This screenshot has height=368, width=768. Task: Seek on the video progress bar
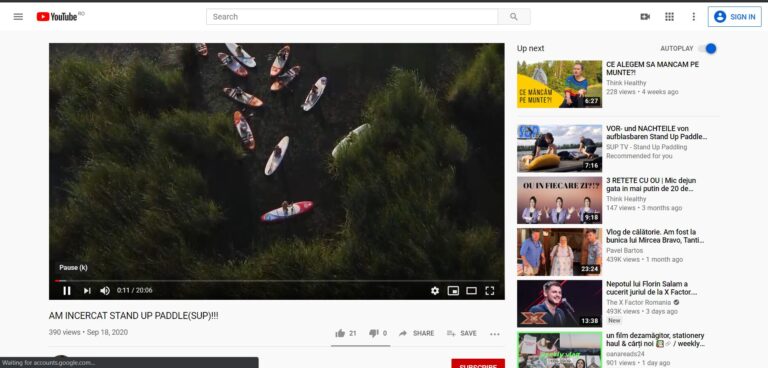point(277,281)
